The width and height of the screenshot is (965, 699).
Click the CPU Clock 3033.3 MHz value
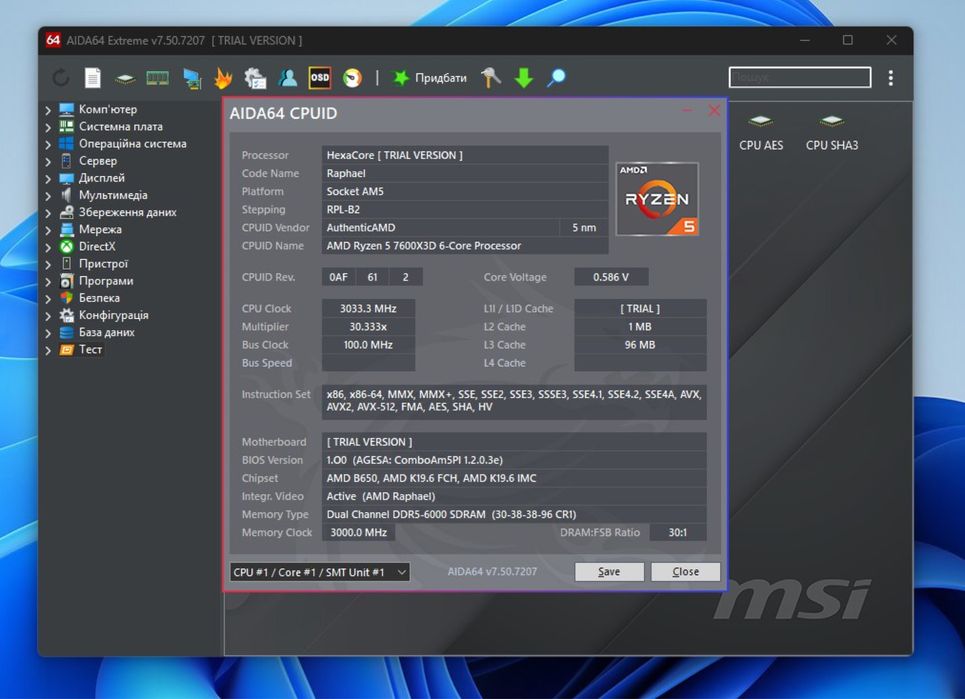click(368, 308)
